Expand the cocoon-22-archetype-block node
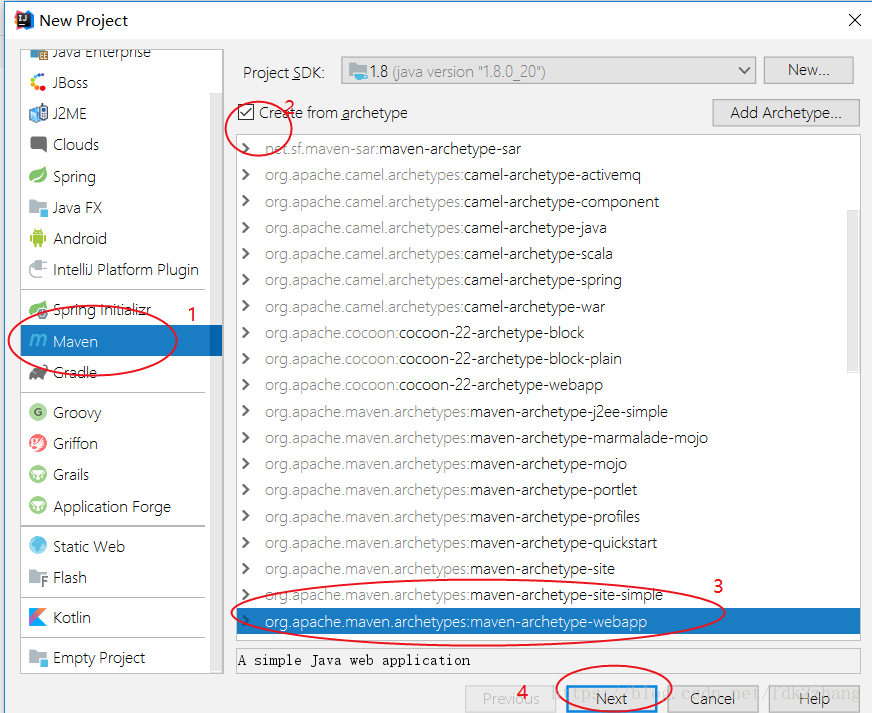 click(245, 333)
